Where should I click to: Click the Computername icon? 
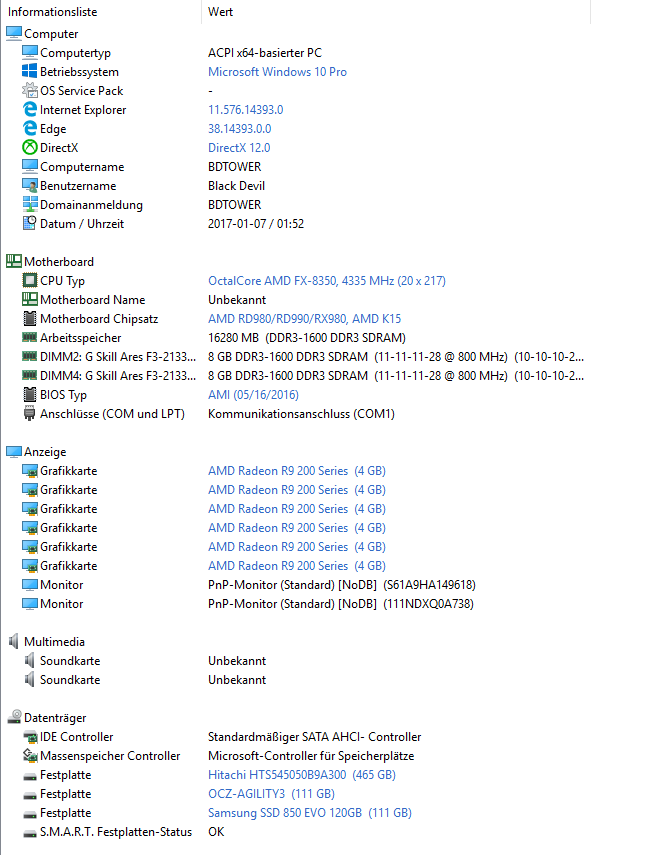(29, 166)
